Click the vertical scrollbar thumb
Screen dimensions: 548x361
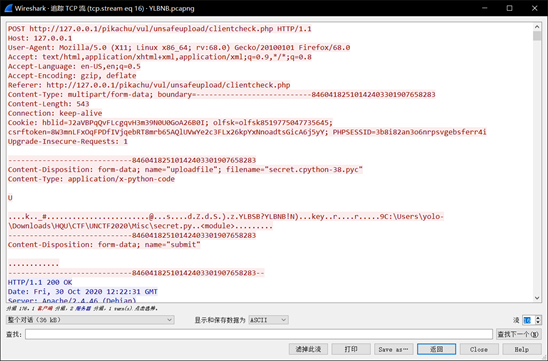pos(537,36)
